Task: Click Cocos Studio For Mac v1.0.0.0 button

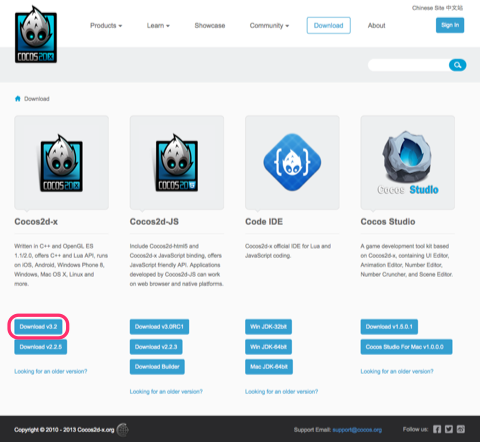Action: tap(406, 347)
